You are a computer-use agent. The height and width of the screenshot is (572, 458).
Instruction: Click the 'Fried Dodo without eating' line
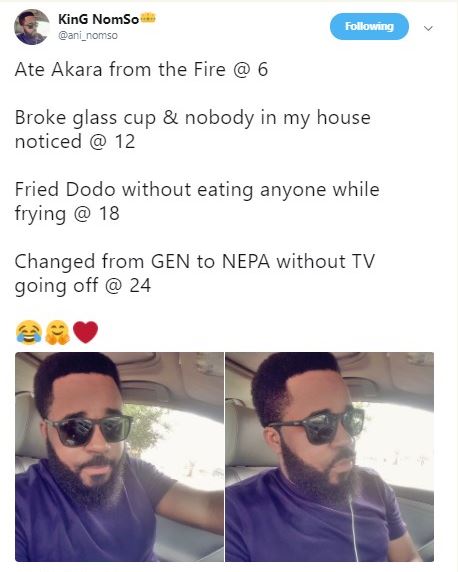click(x=197, y=201)
